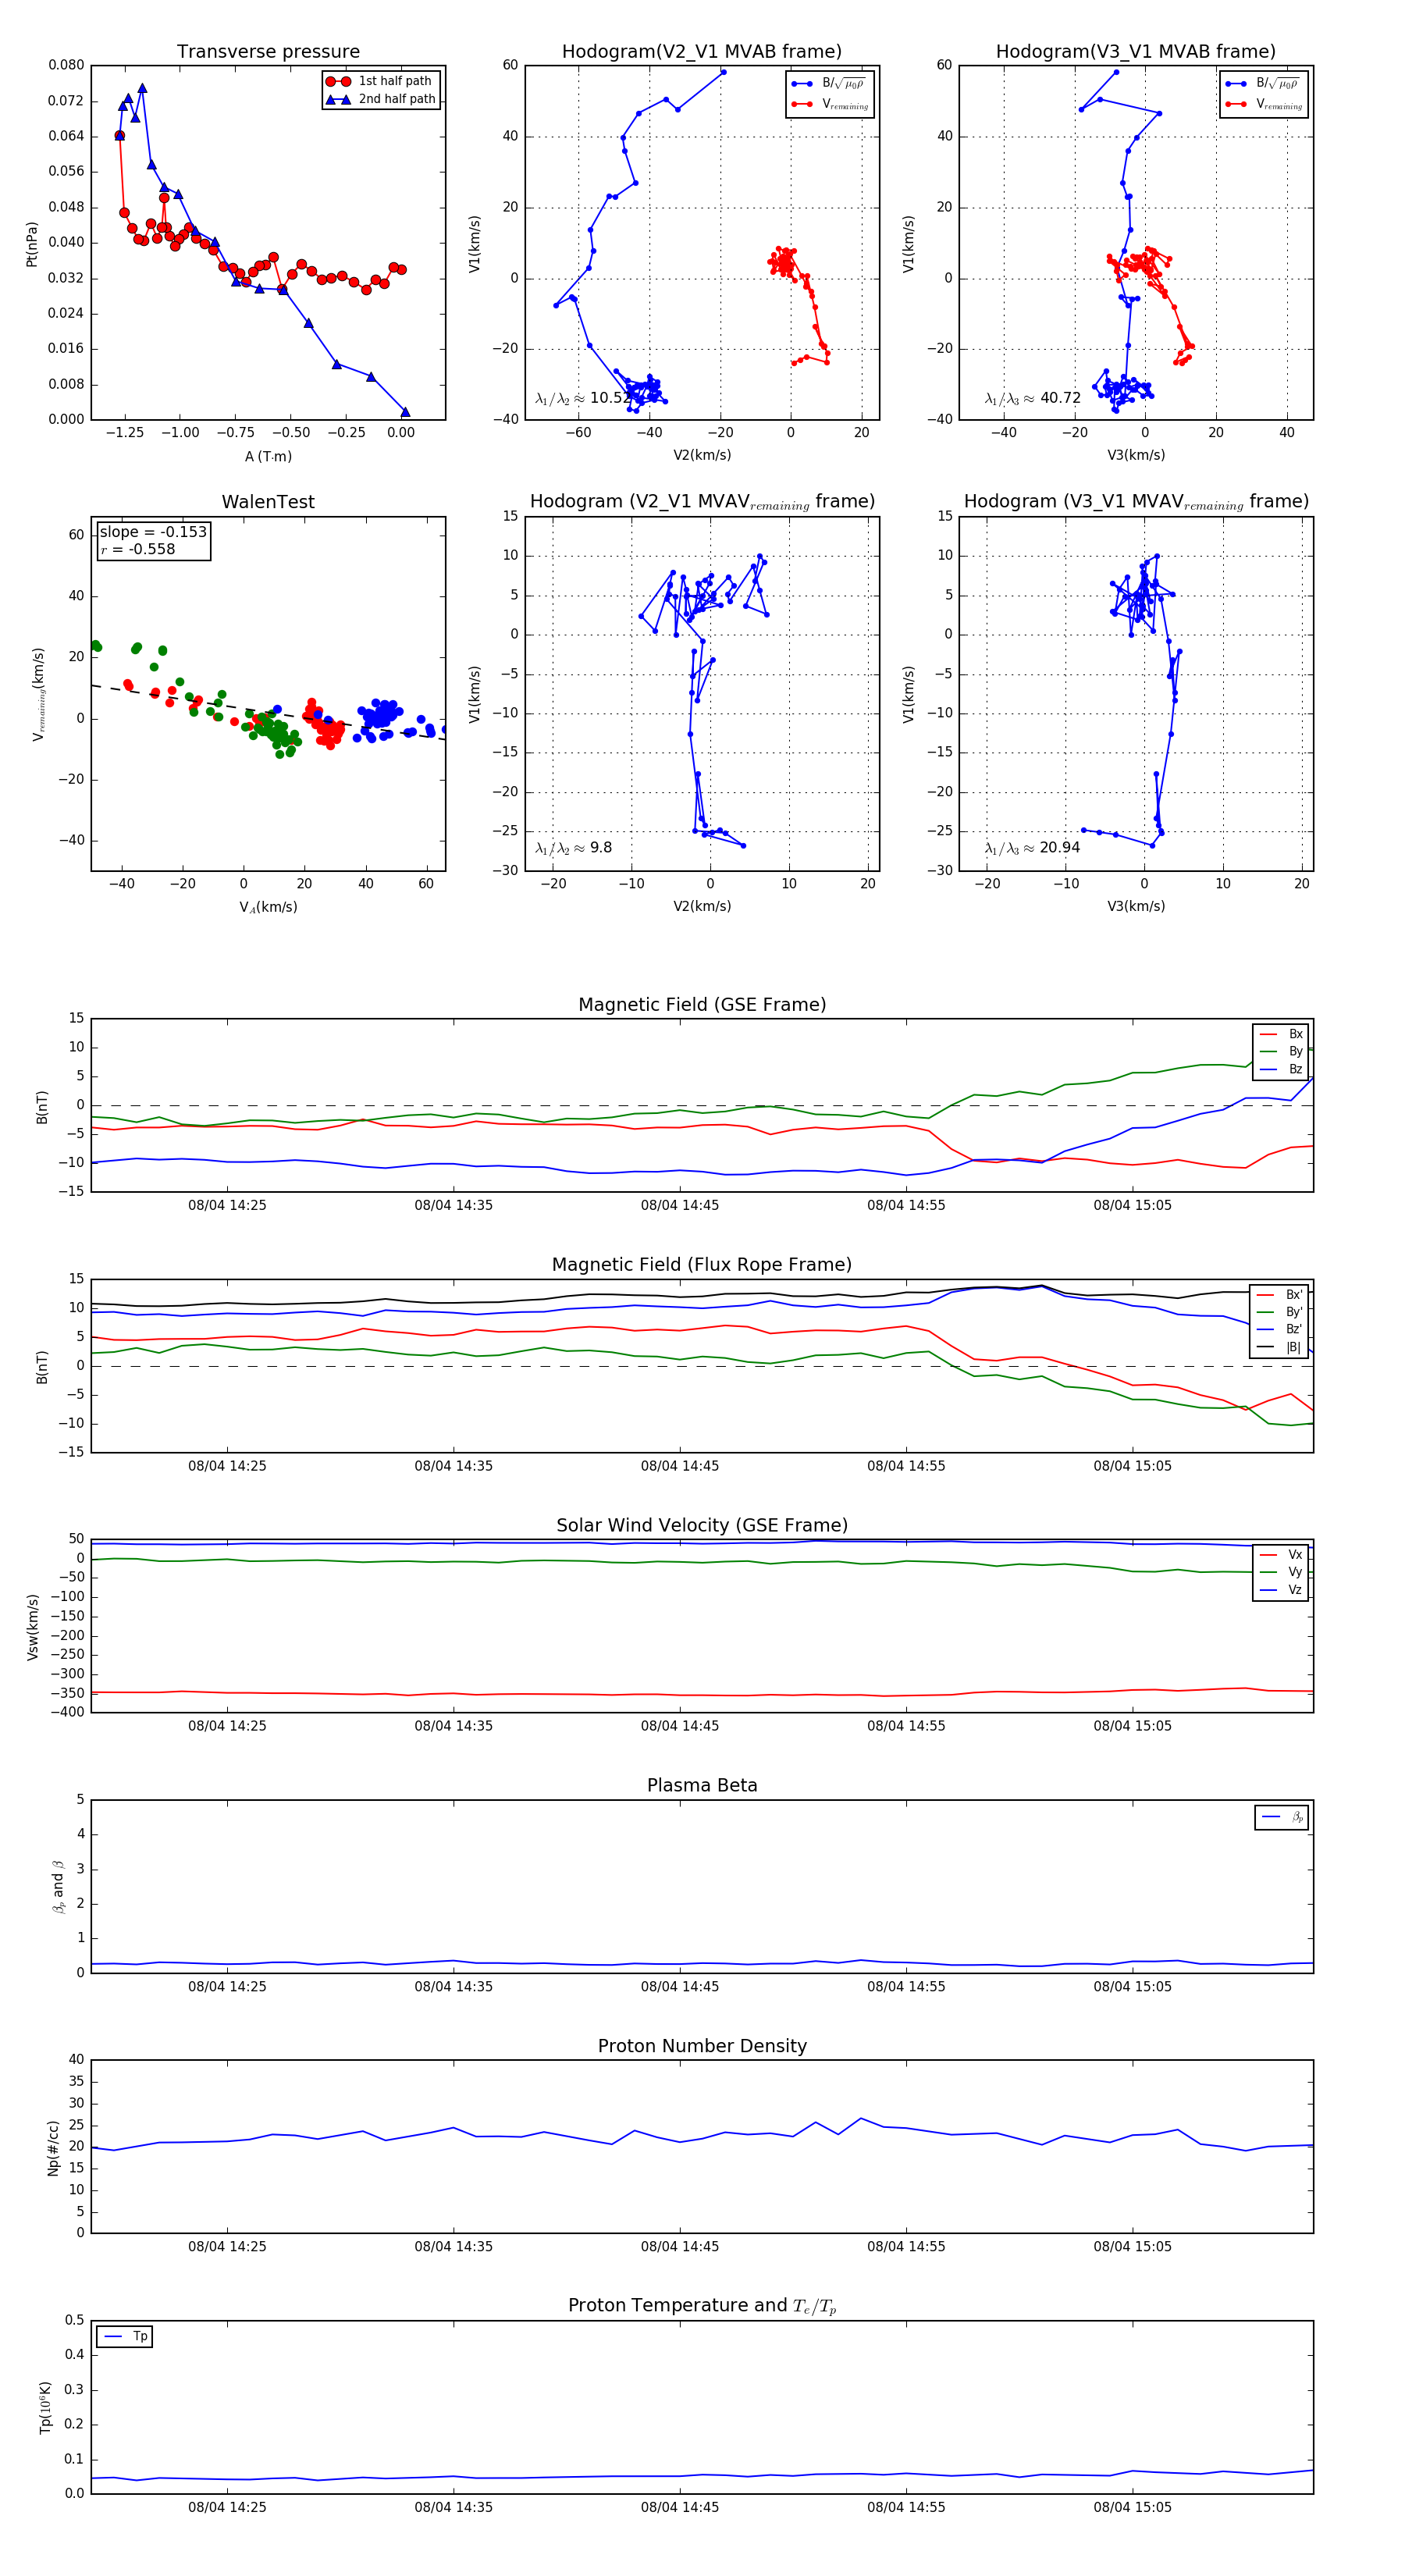1405x2576 pixels.
Task: Select the Bz legend entry in GSE plot
Action: point(1281,1069)
